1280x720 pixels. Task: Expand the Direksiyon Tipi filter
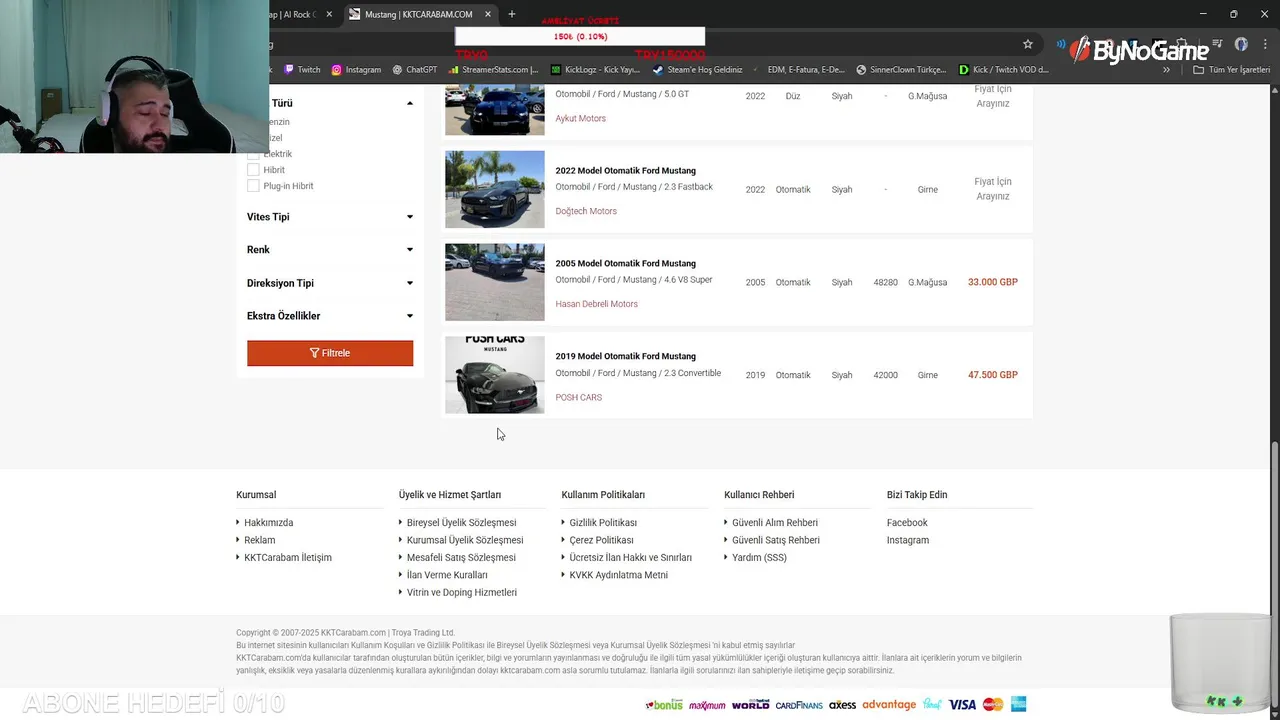click(330, 283)
